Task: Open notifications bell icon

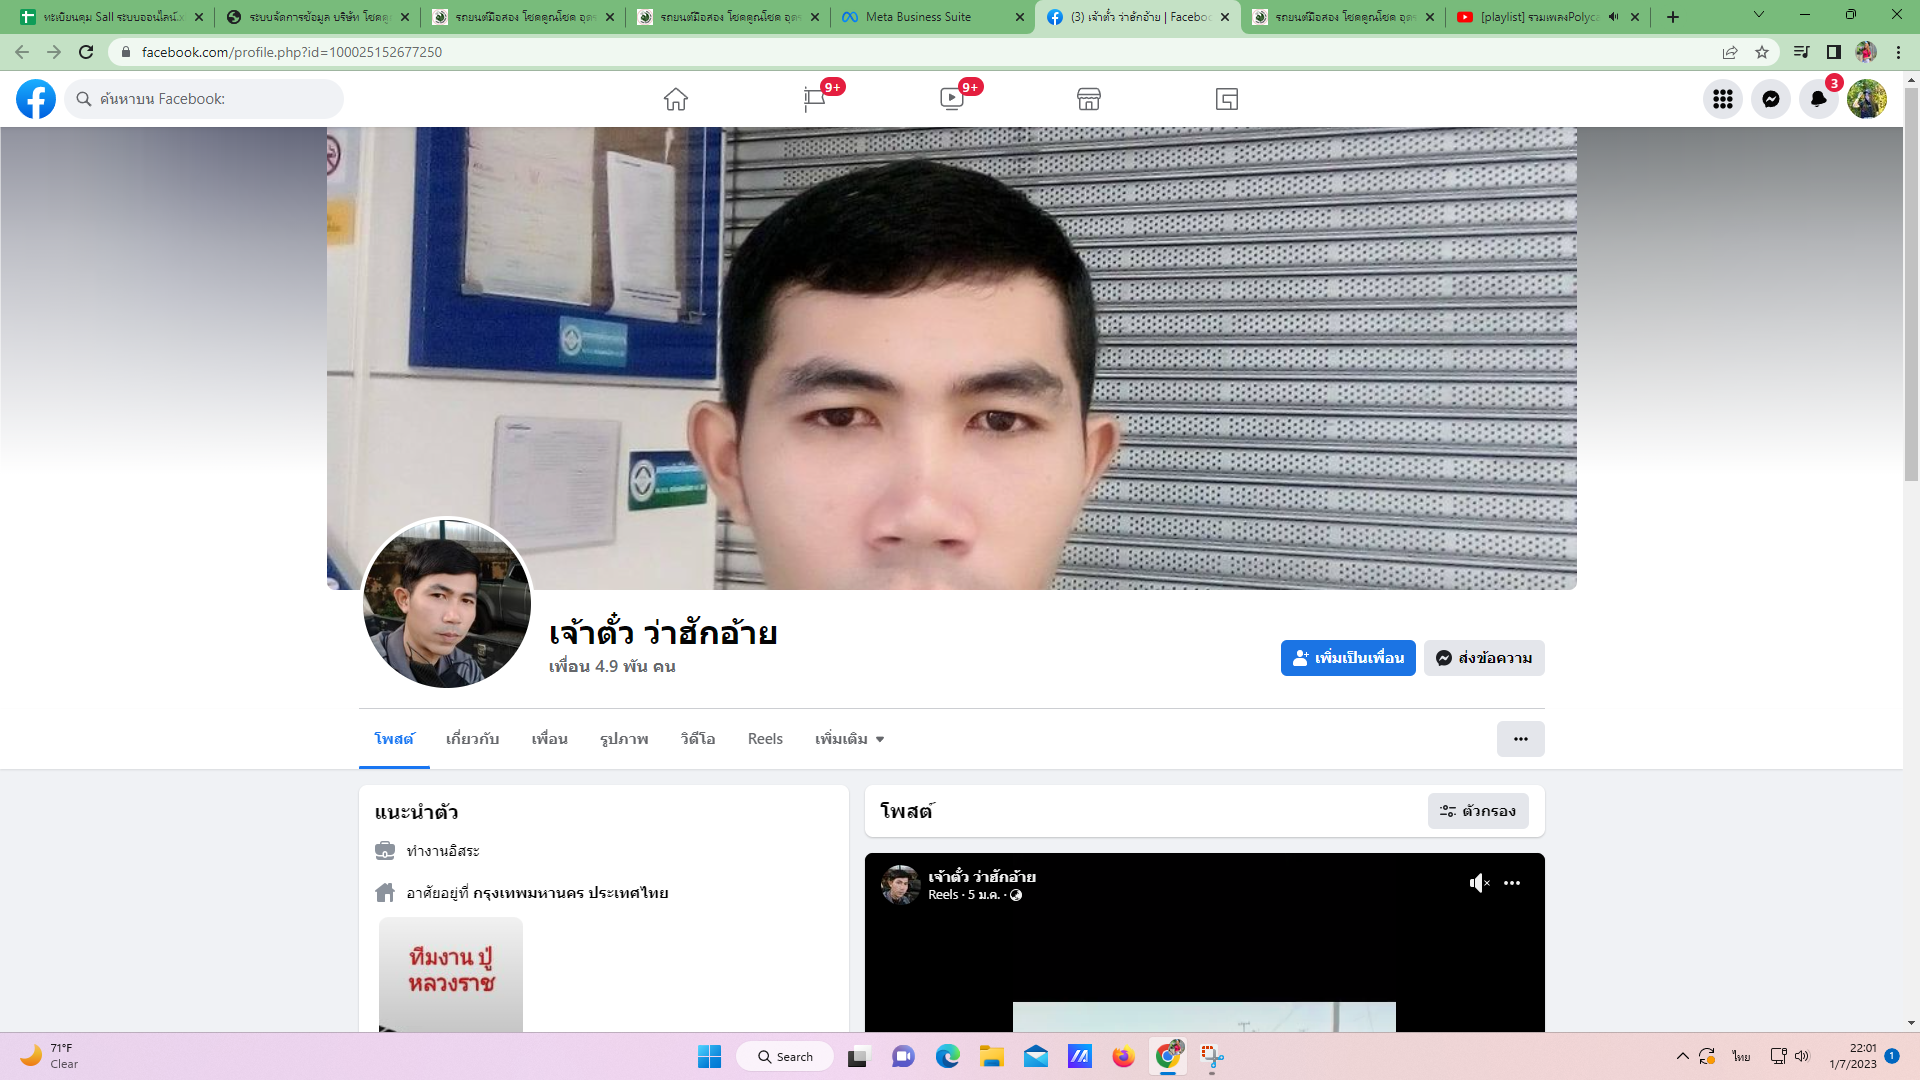Action: pyautogui.click(x=1818, y=99)
